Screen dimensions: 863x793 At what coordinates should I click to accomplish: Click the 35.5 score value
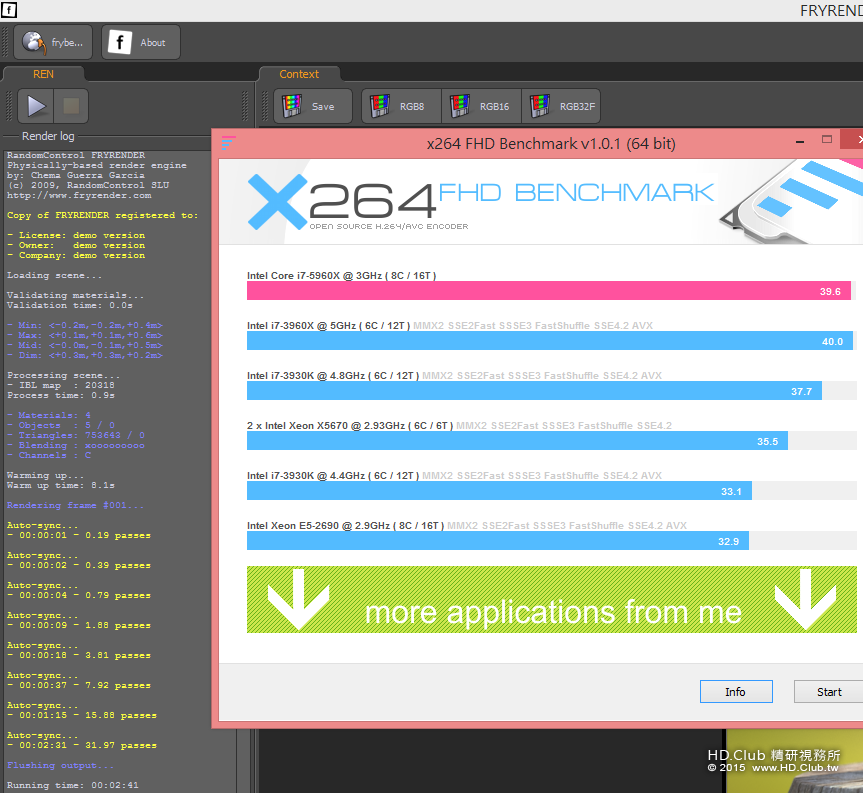pos(767,442)
